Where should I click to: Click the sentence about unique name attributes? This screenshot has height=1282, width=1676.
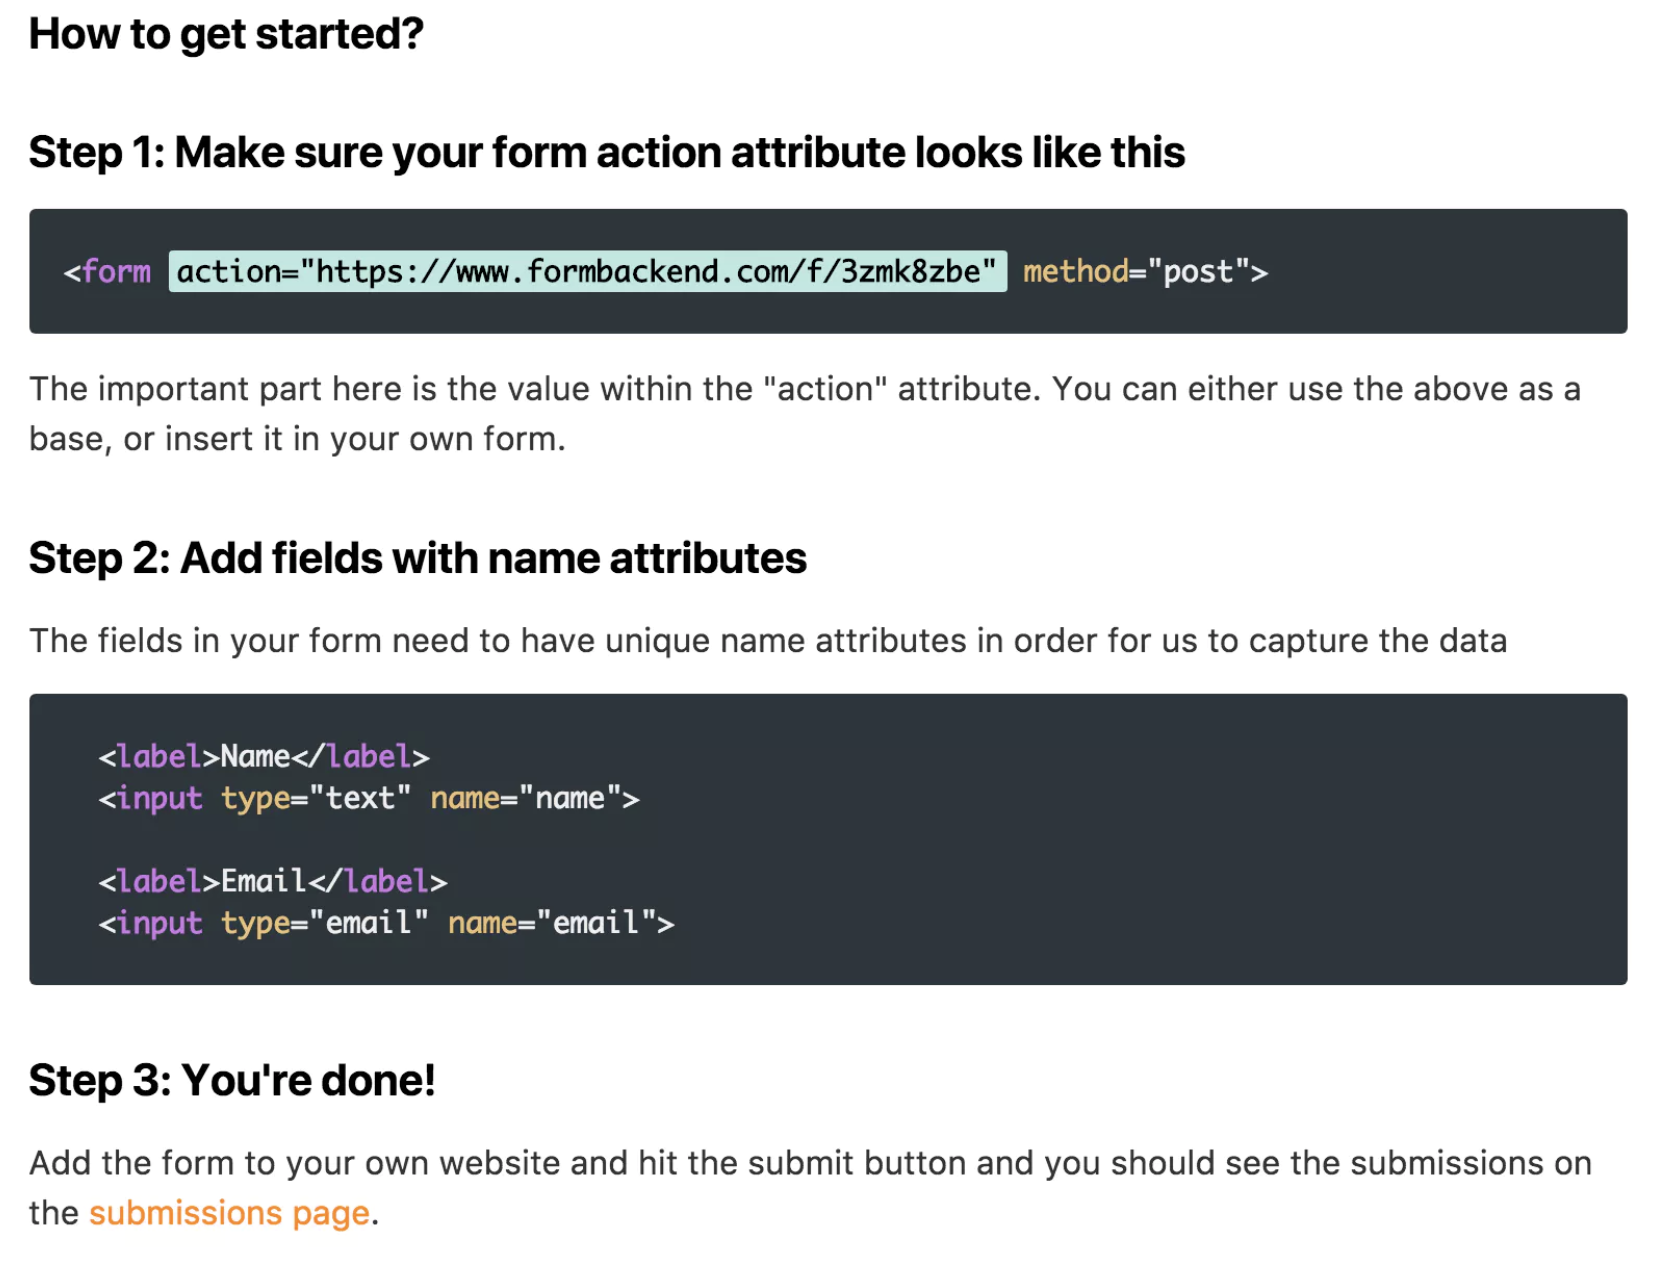(x=767, y=641)
